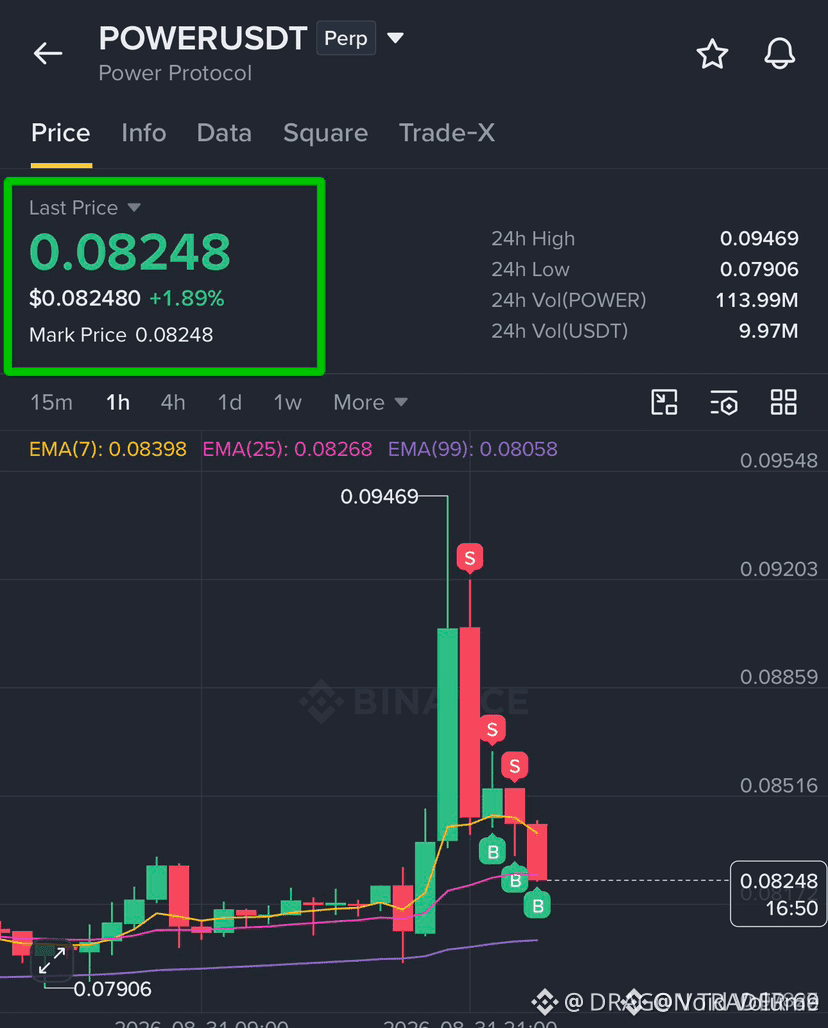
Task: Tap the 24h Vol(POWER) value 113.99M
Action: [x=757, y=300]
